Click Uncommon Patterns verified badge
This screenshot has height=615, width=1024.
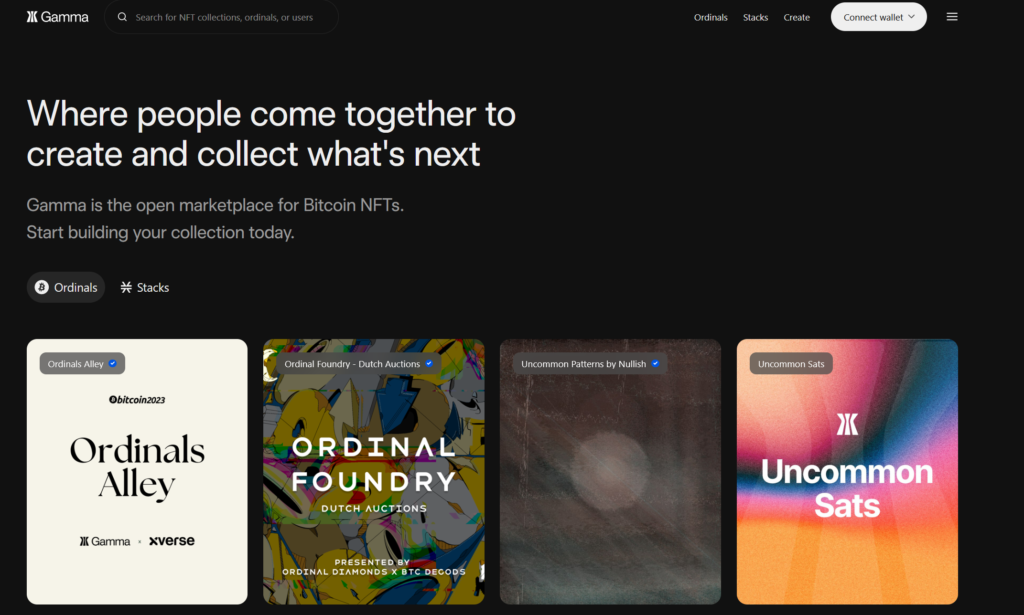[x=655, y=364]
